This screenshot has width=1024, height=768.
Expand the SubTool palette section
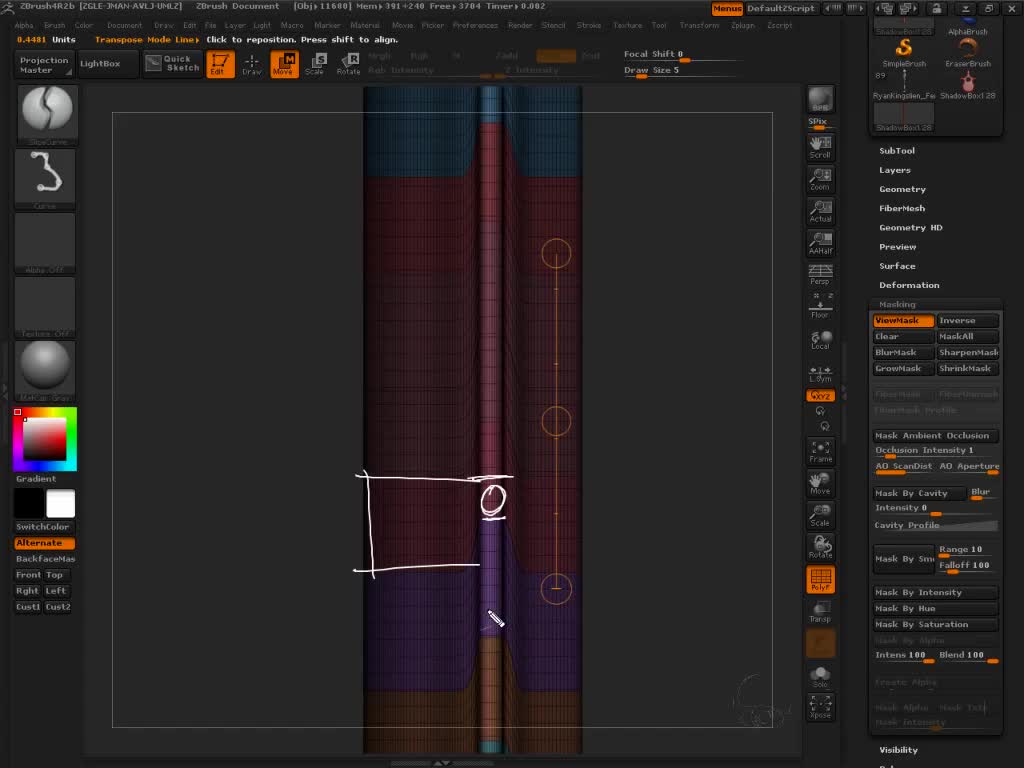897,151
